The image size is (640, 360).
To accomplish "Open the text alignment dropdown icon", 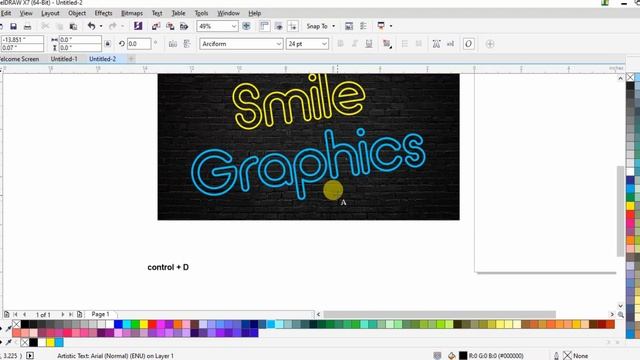I will (x=387, y=44).
